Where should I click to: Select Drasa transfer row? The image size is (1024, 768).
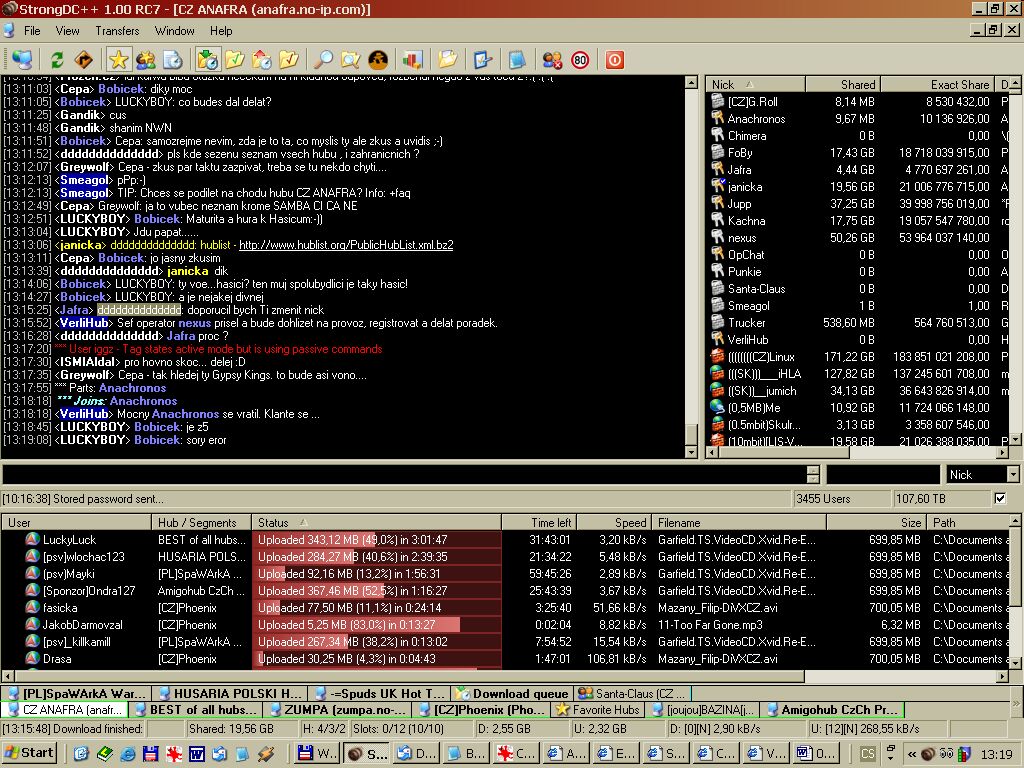(x=506, y=659)
